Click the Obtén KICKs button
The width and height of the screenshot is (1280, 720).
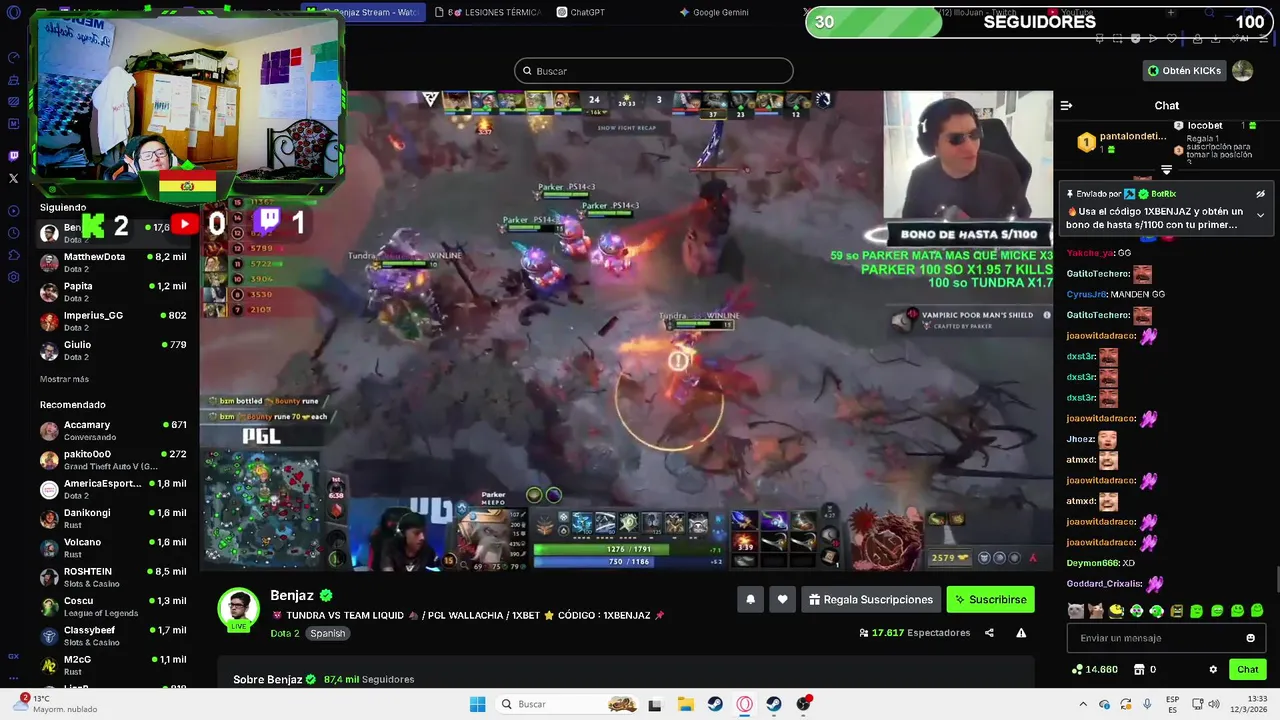pos(1185,71)
